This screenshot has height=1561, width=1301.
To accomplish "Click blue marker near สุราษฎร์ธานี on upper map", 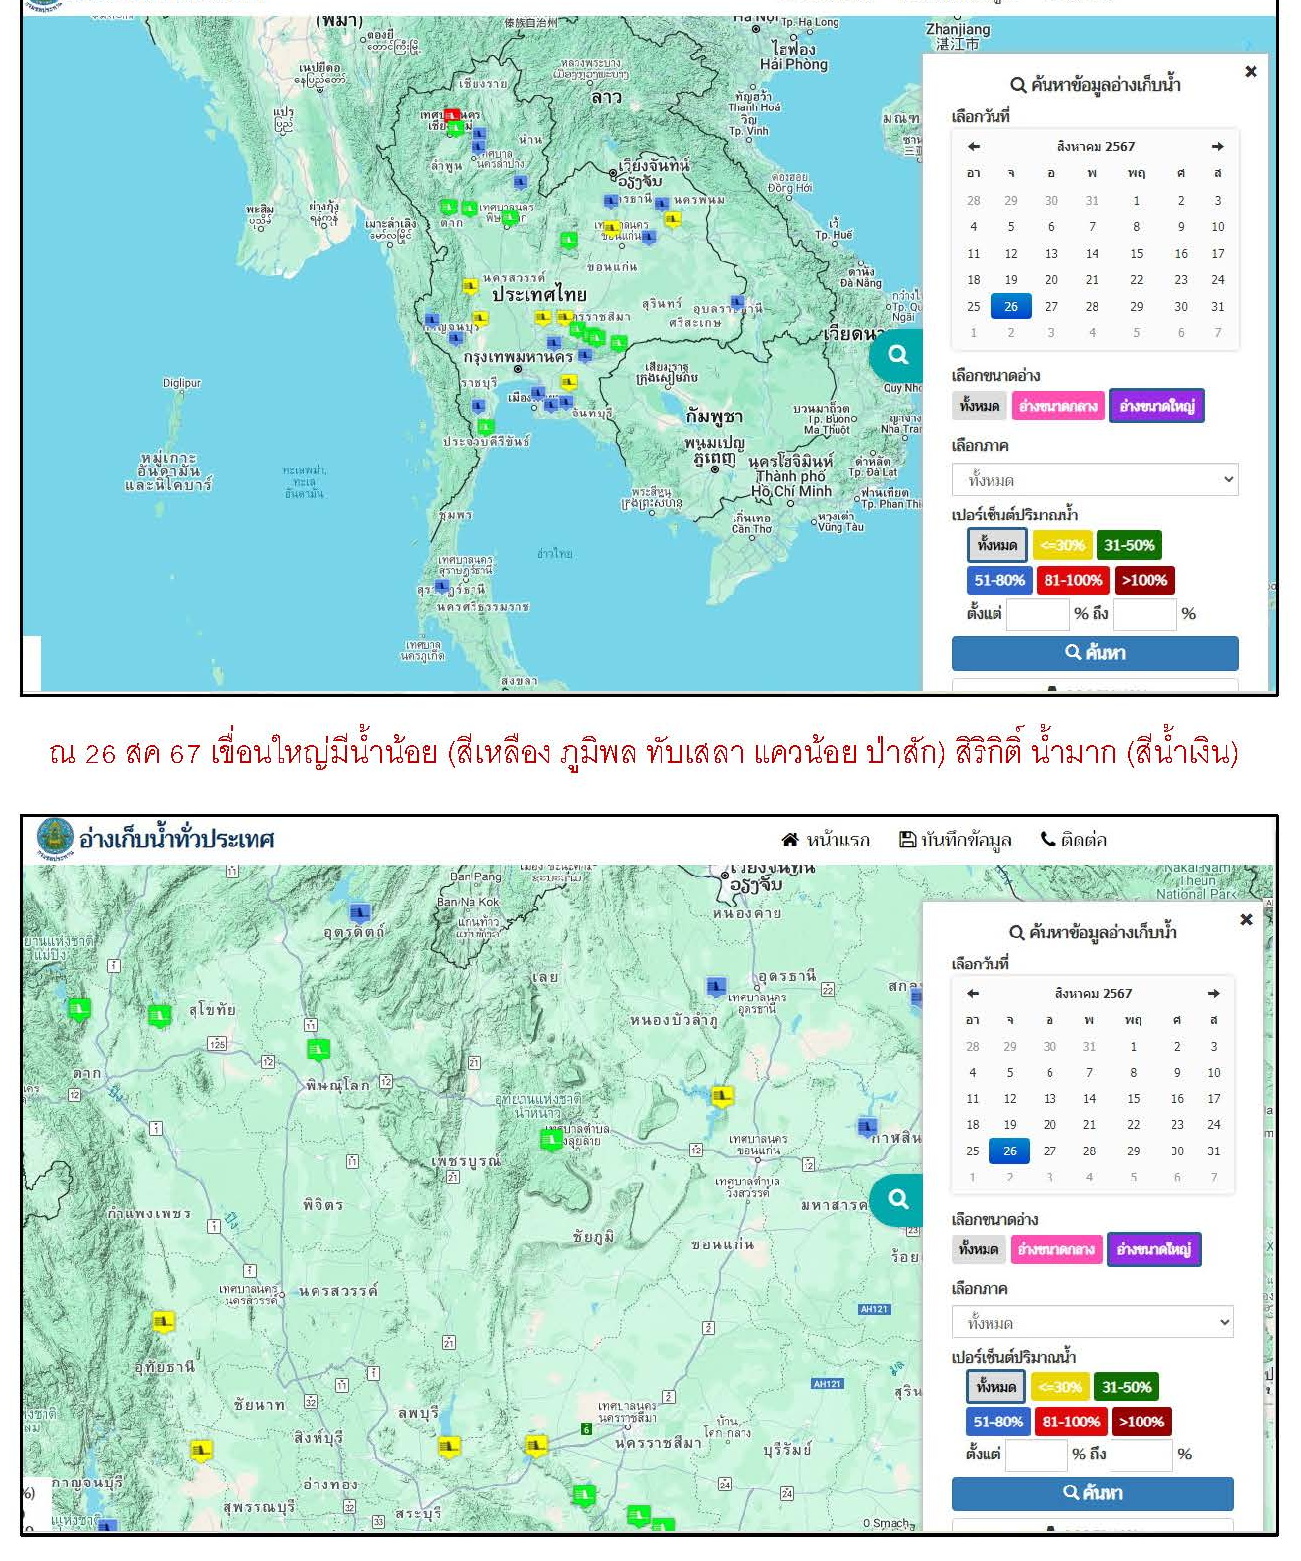I will coord(441,586).
